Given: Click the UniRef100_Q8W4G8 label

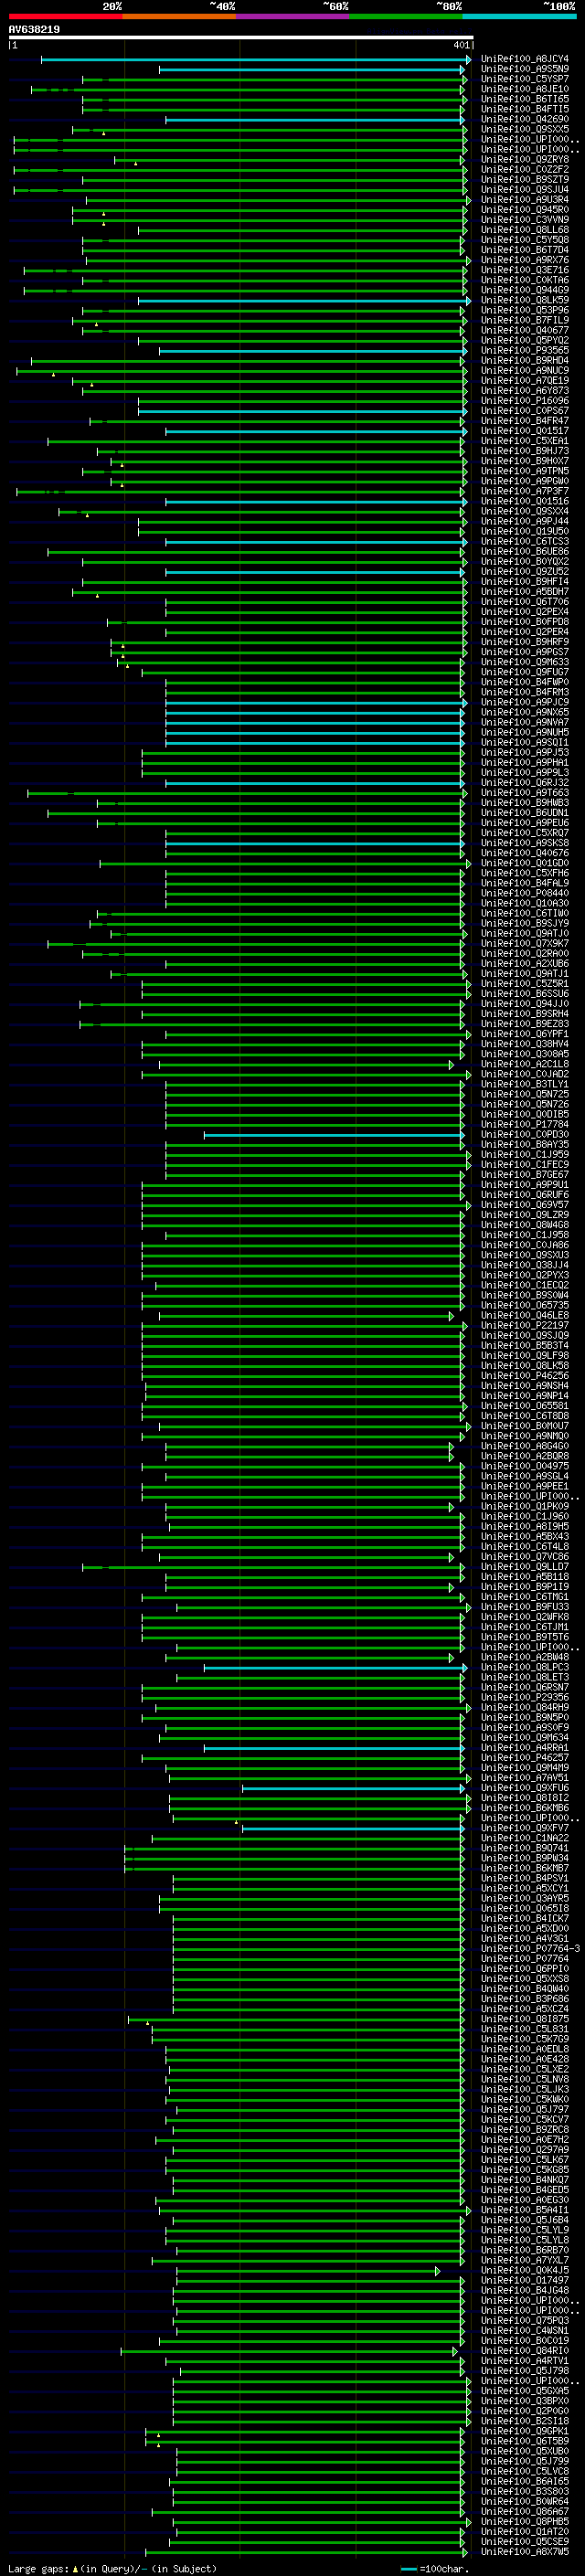Looking at the screenshot, I should click(x=525, y=1225).
